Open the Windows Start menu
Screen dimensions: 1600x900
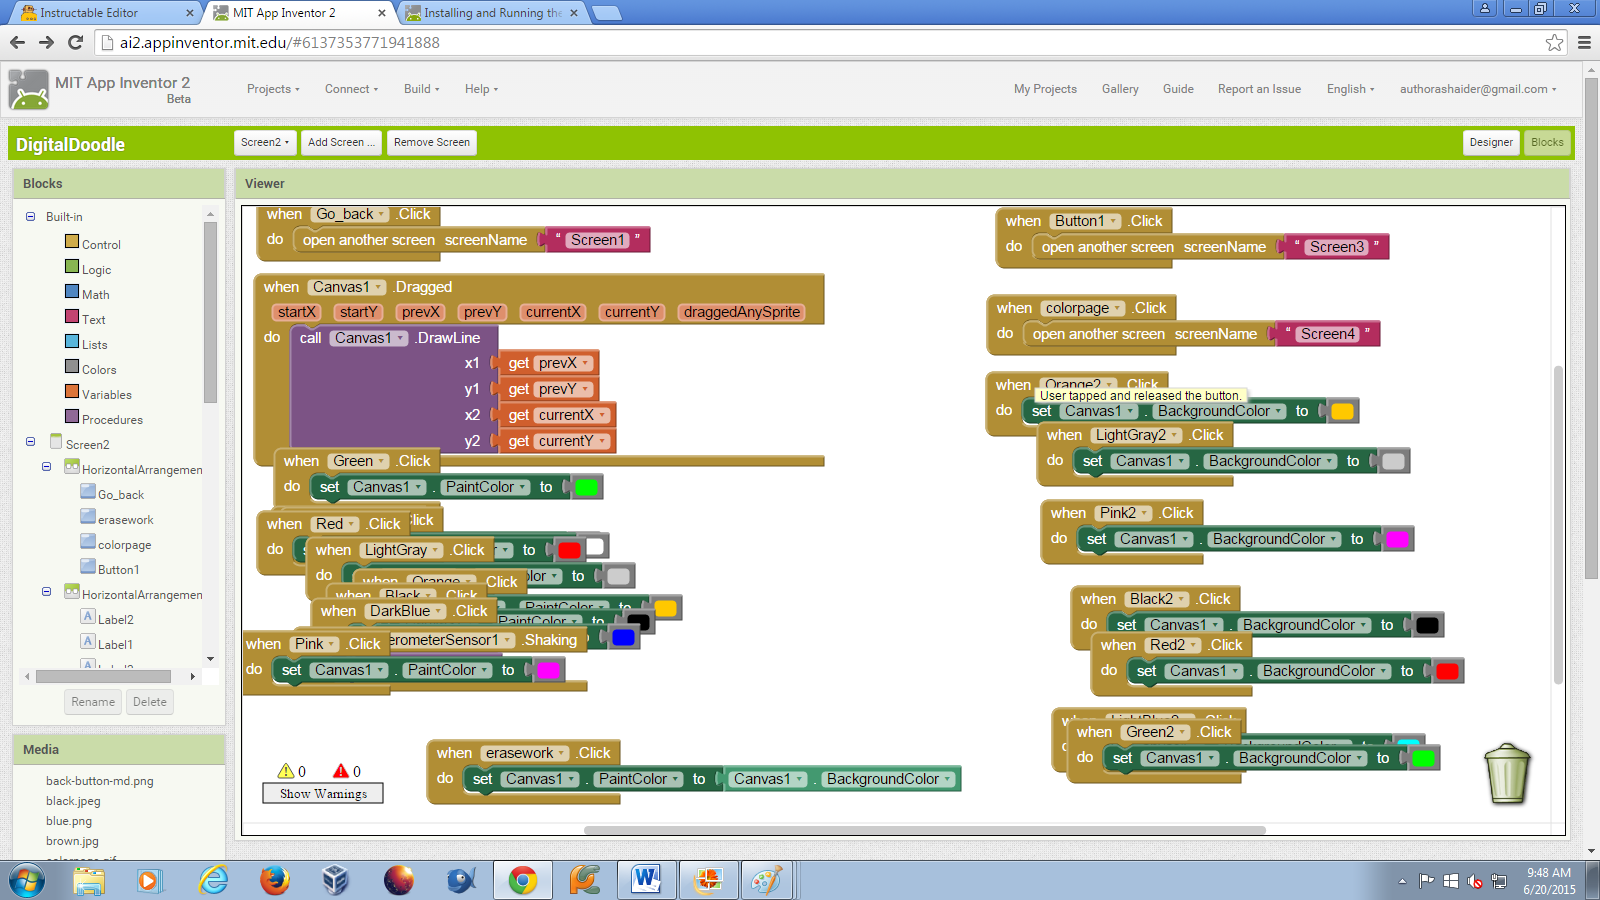(27, 881)
